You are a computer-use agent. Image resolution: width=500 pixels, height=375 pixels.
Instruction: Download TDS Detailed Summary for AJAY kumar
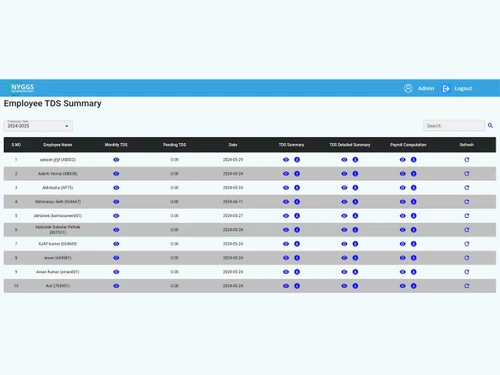[355, 244]
